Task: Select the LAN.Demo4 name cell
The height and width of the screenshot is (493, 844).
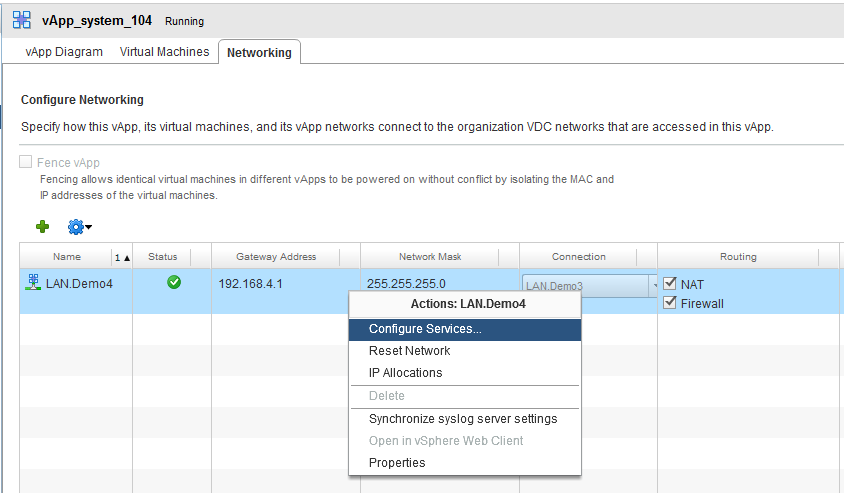Action: coord(79,284)
